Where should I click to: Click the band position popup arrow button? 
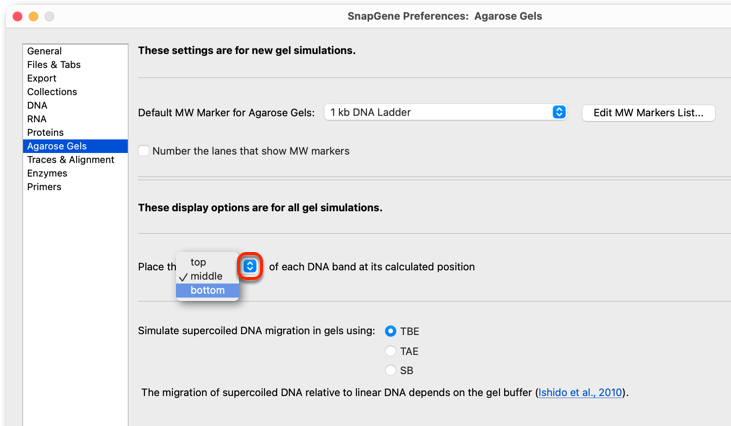pos(250,266)
